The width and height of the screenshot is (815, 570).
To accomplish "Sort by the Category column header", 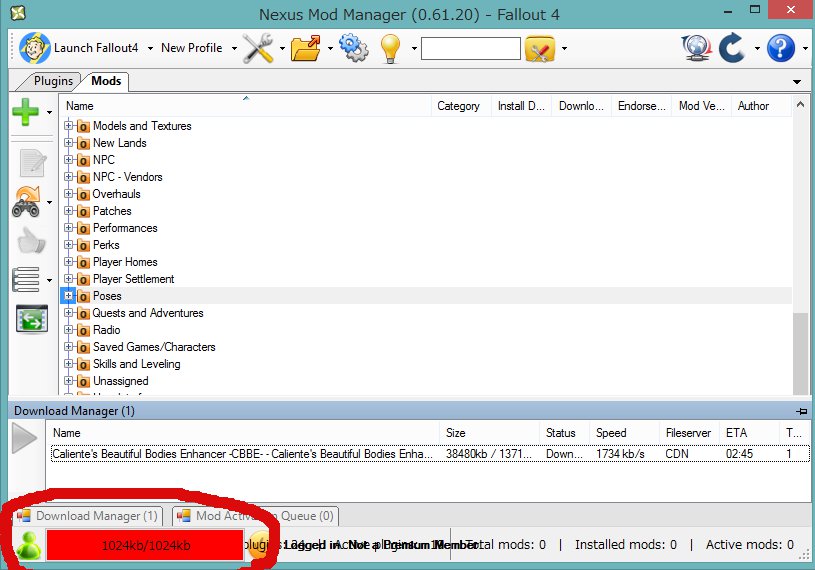I will [461, 106].
